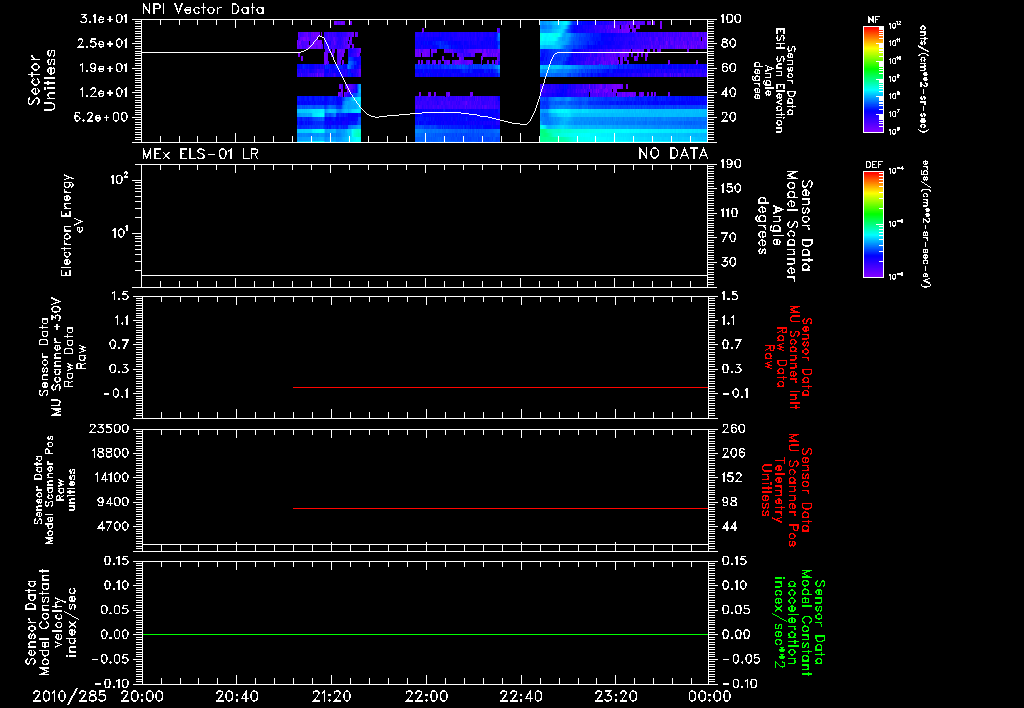
Task: Click the 23500 scanner position tick value
Action: [108, 429]
